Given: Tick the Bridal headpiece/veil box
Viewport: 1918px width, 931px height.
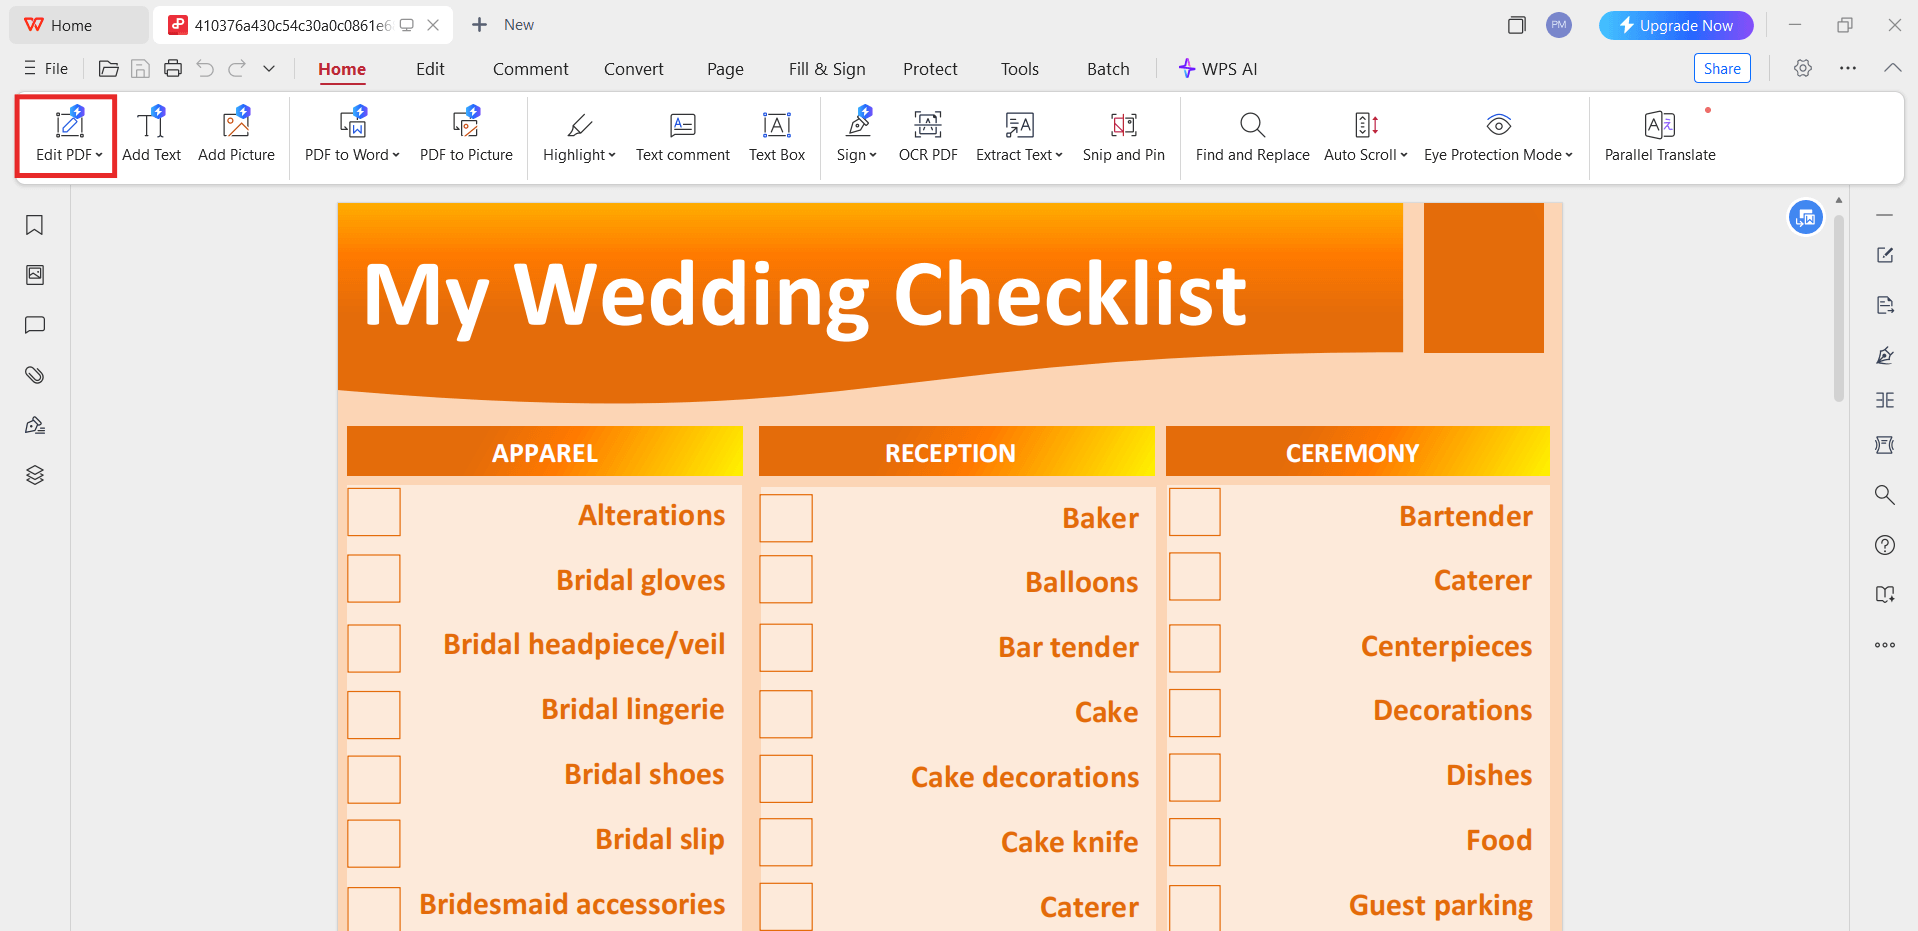Looking at the screenshot, I should [374, 648].
